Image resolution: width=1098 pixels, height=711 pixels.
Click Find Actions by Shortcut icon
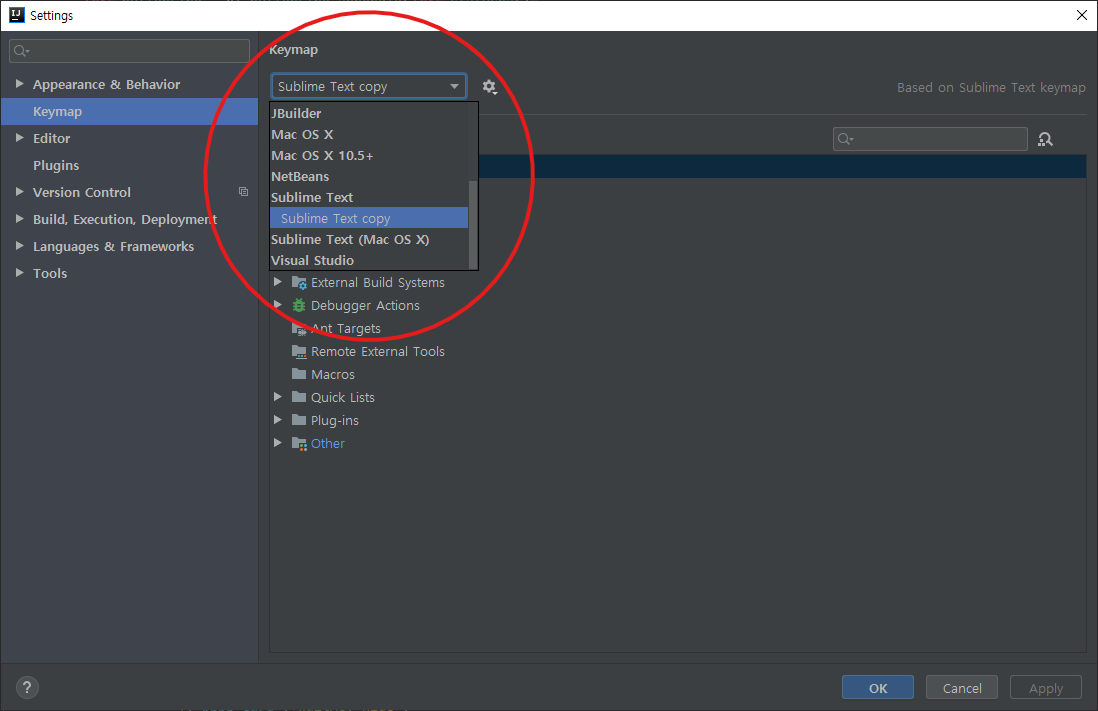(x=1045, y=139)
